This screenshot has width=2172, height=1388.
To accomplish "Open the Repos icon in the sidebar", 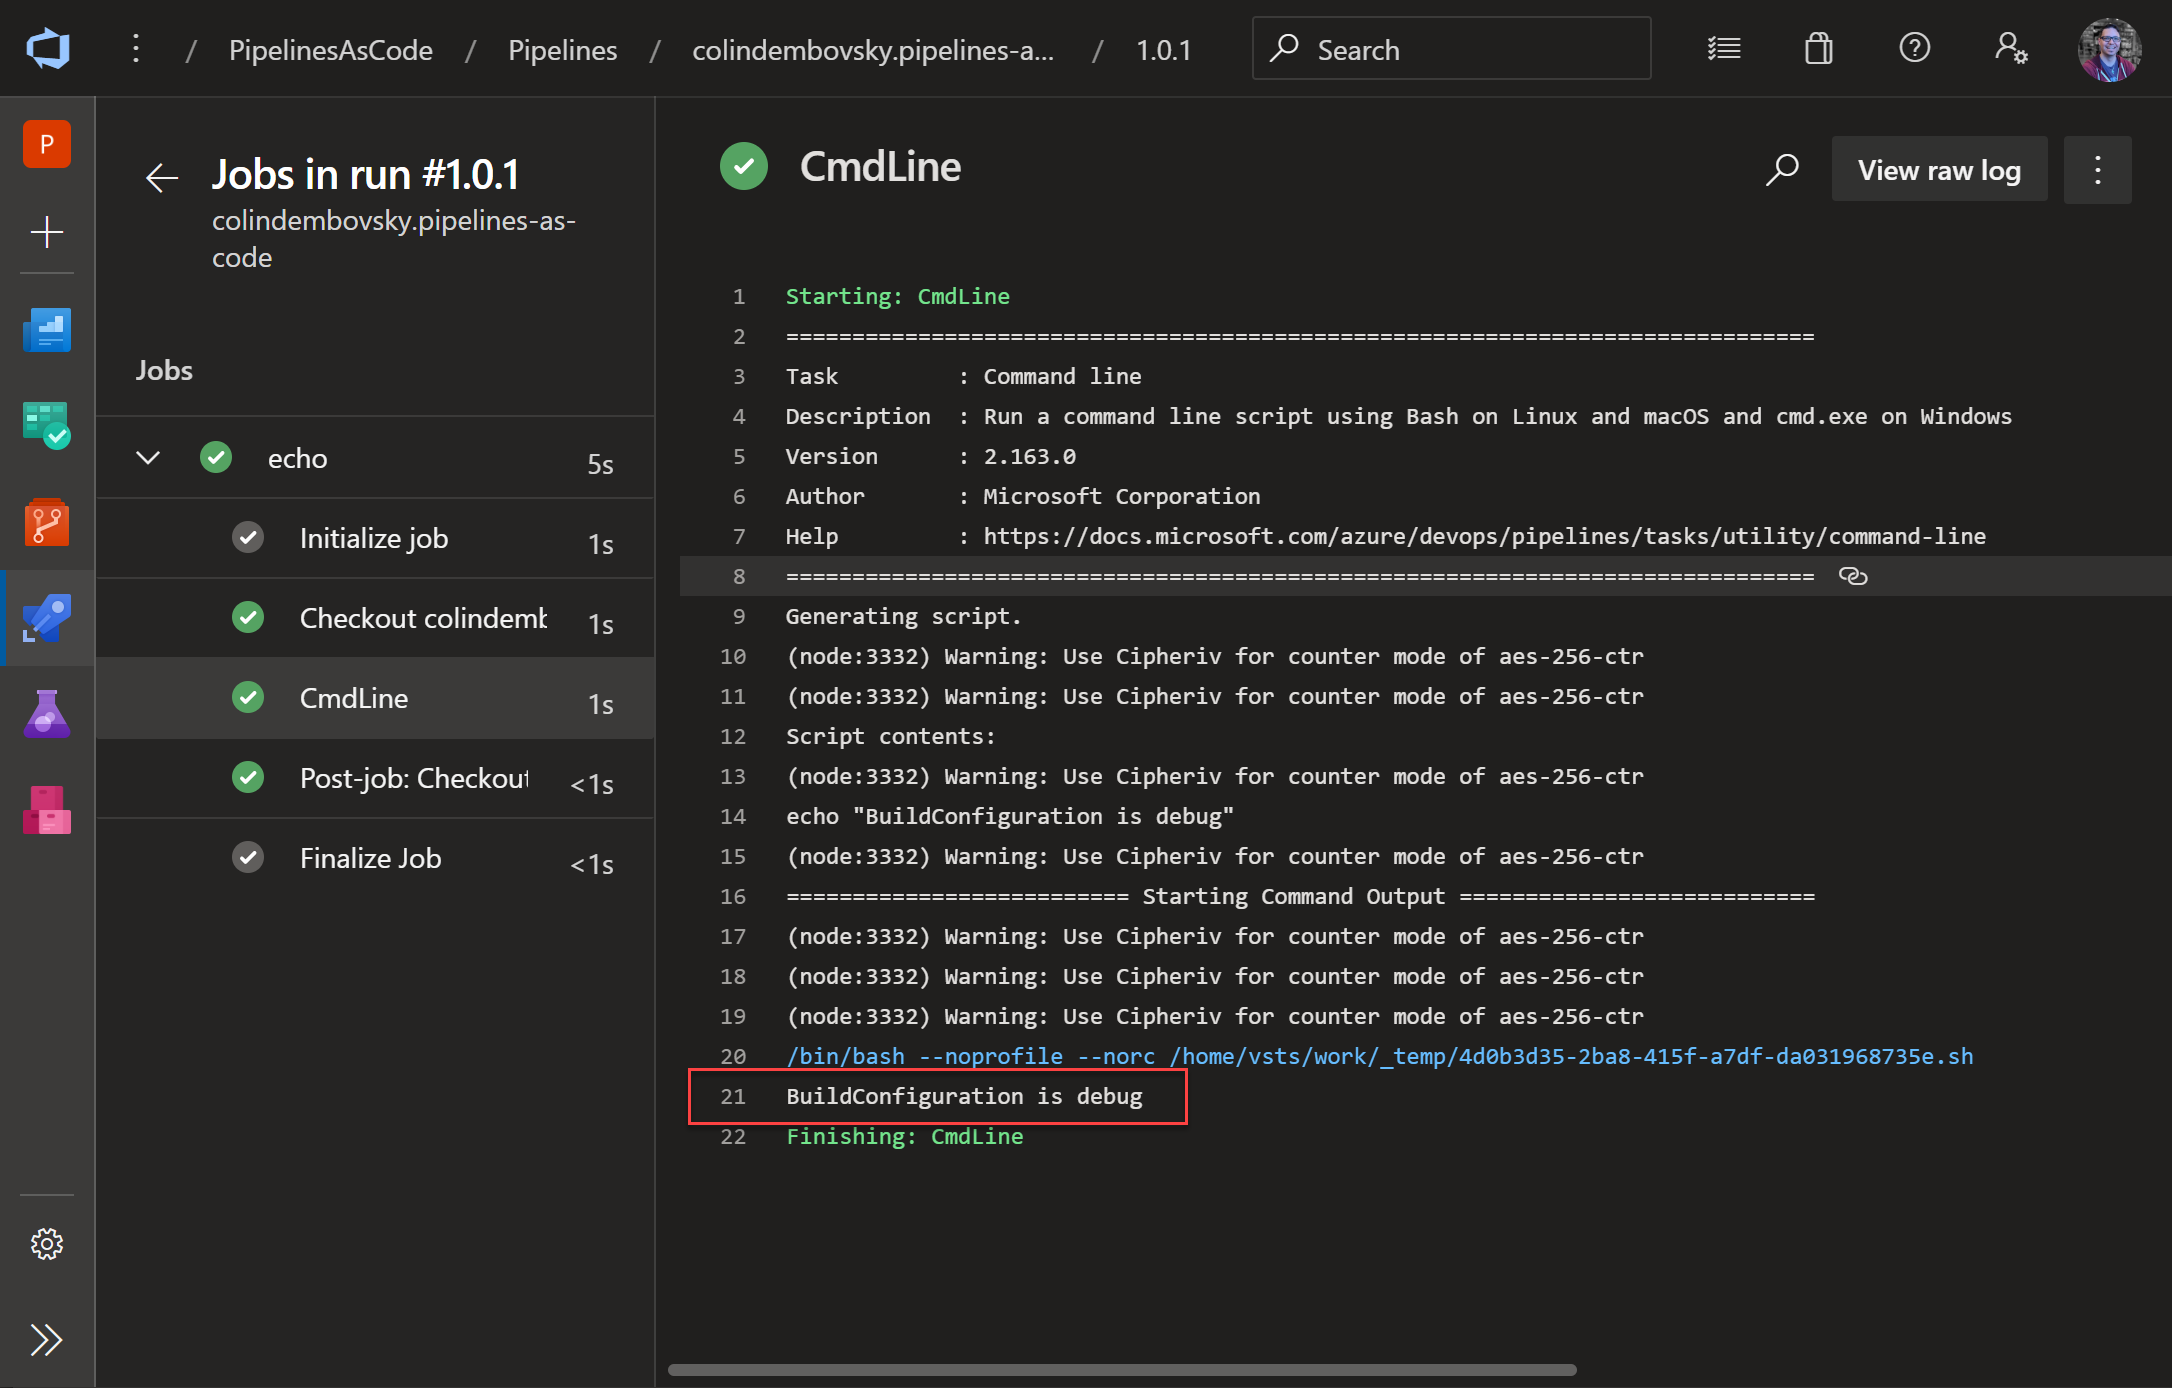I will pyautogui.click(x=46, y=521).
